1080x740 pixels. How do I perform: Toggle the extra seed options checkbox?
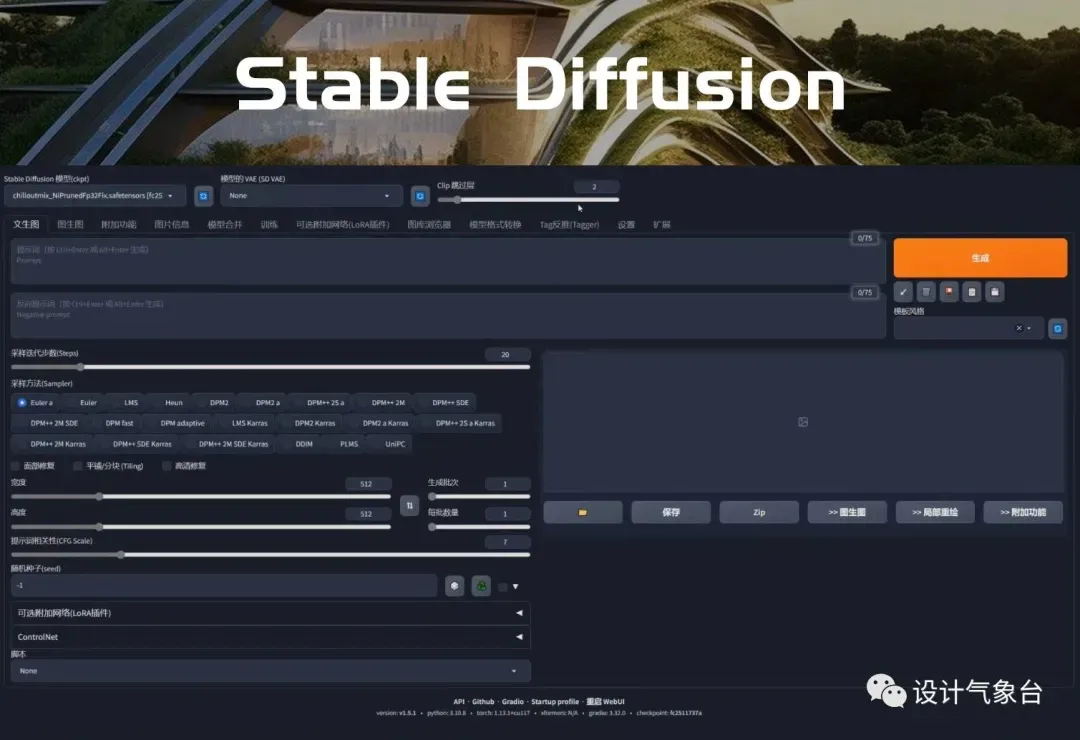(503, 587)
